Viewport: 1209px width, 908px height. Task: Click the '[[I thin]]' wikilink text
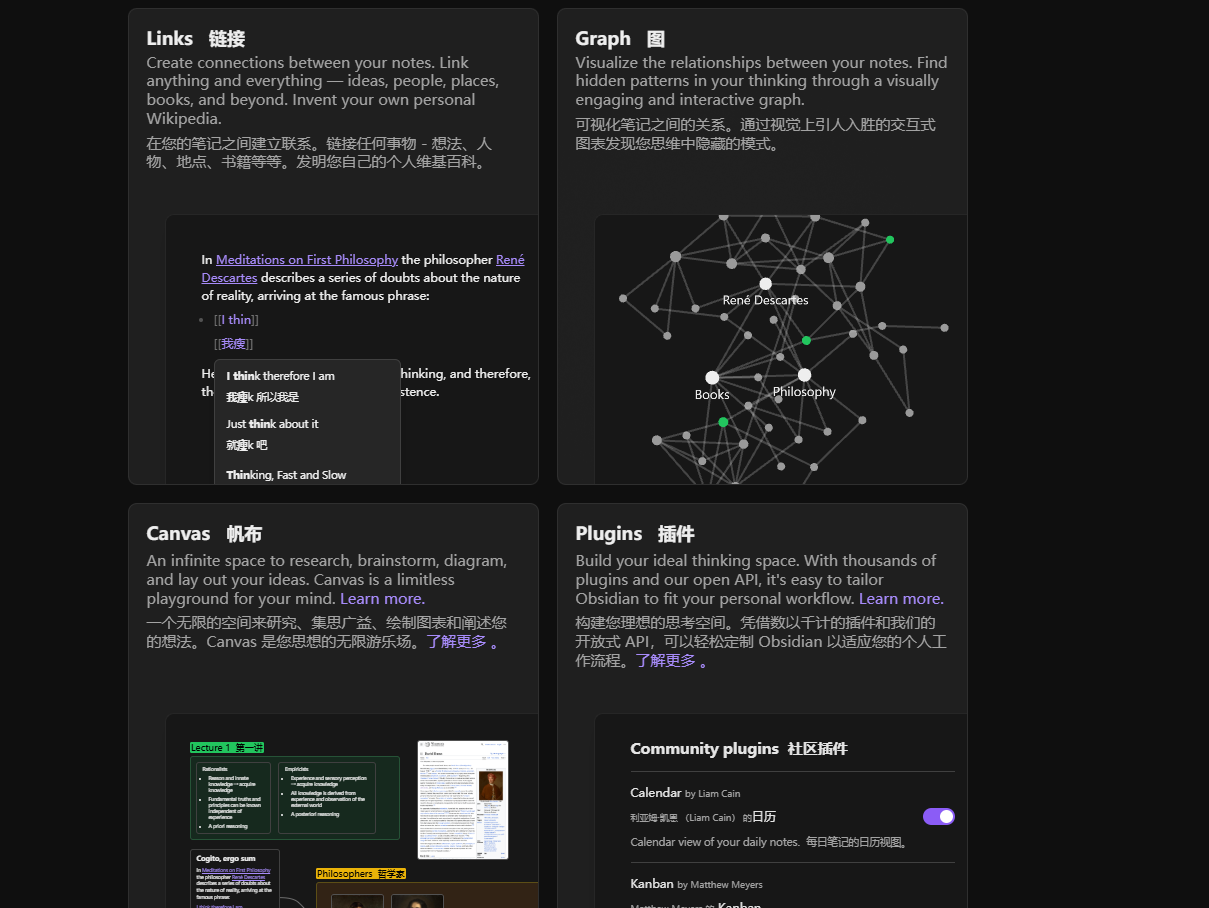[x=236, y=320]
